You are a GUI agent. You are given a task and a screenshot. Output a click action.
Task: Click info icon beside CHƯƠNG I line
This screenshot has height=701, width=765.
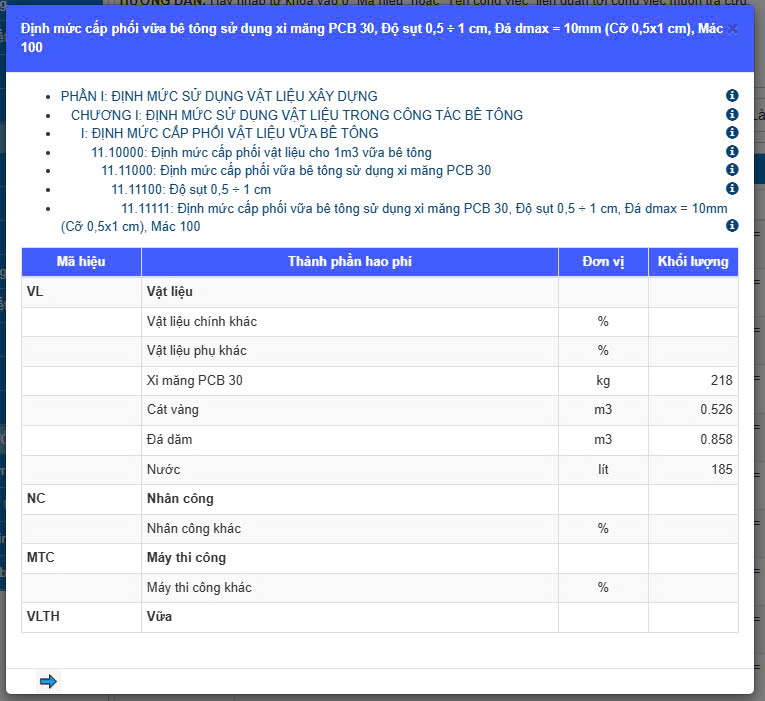point(732,114)
